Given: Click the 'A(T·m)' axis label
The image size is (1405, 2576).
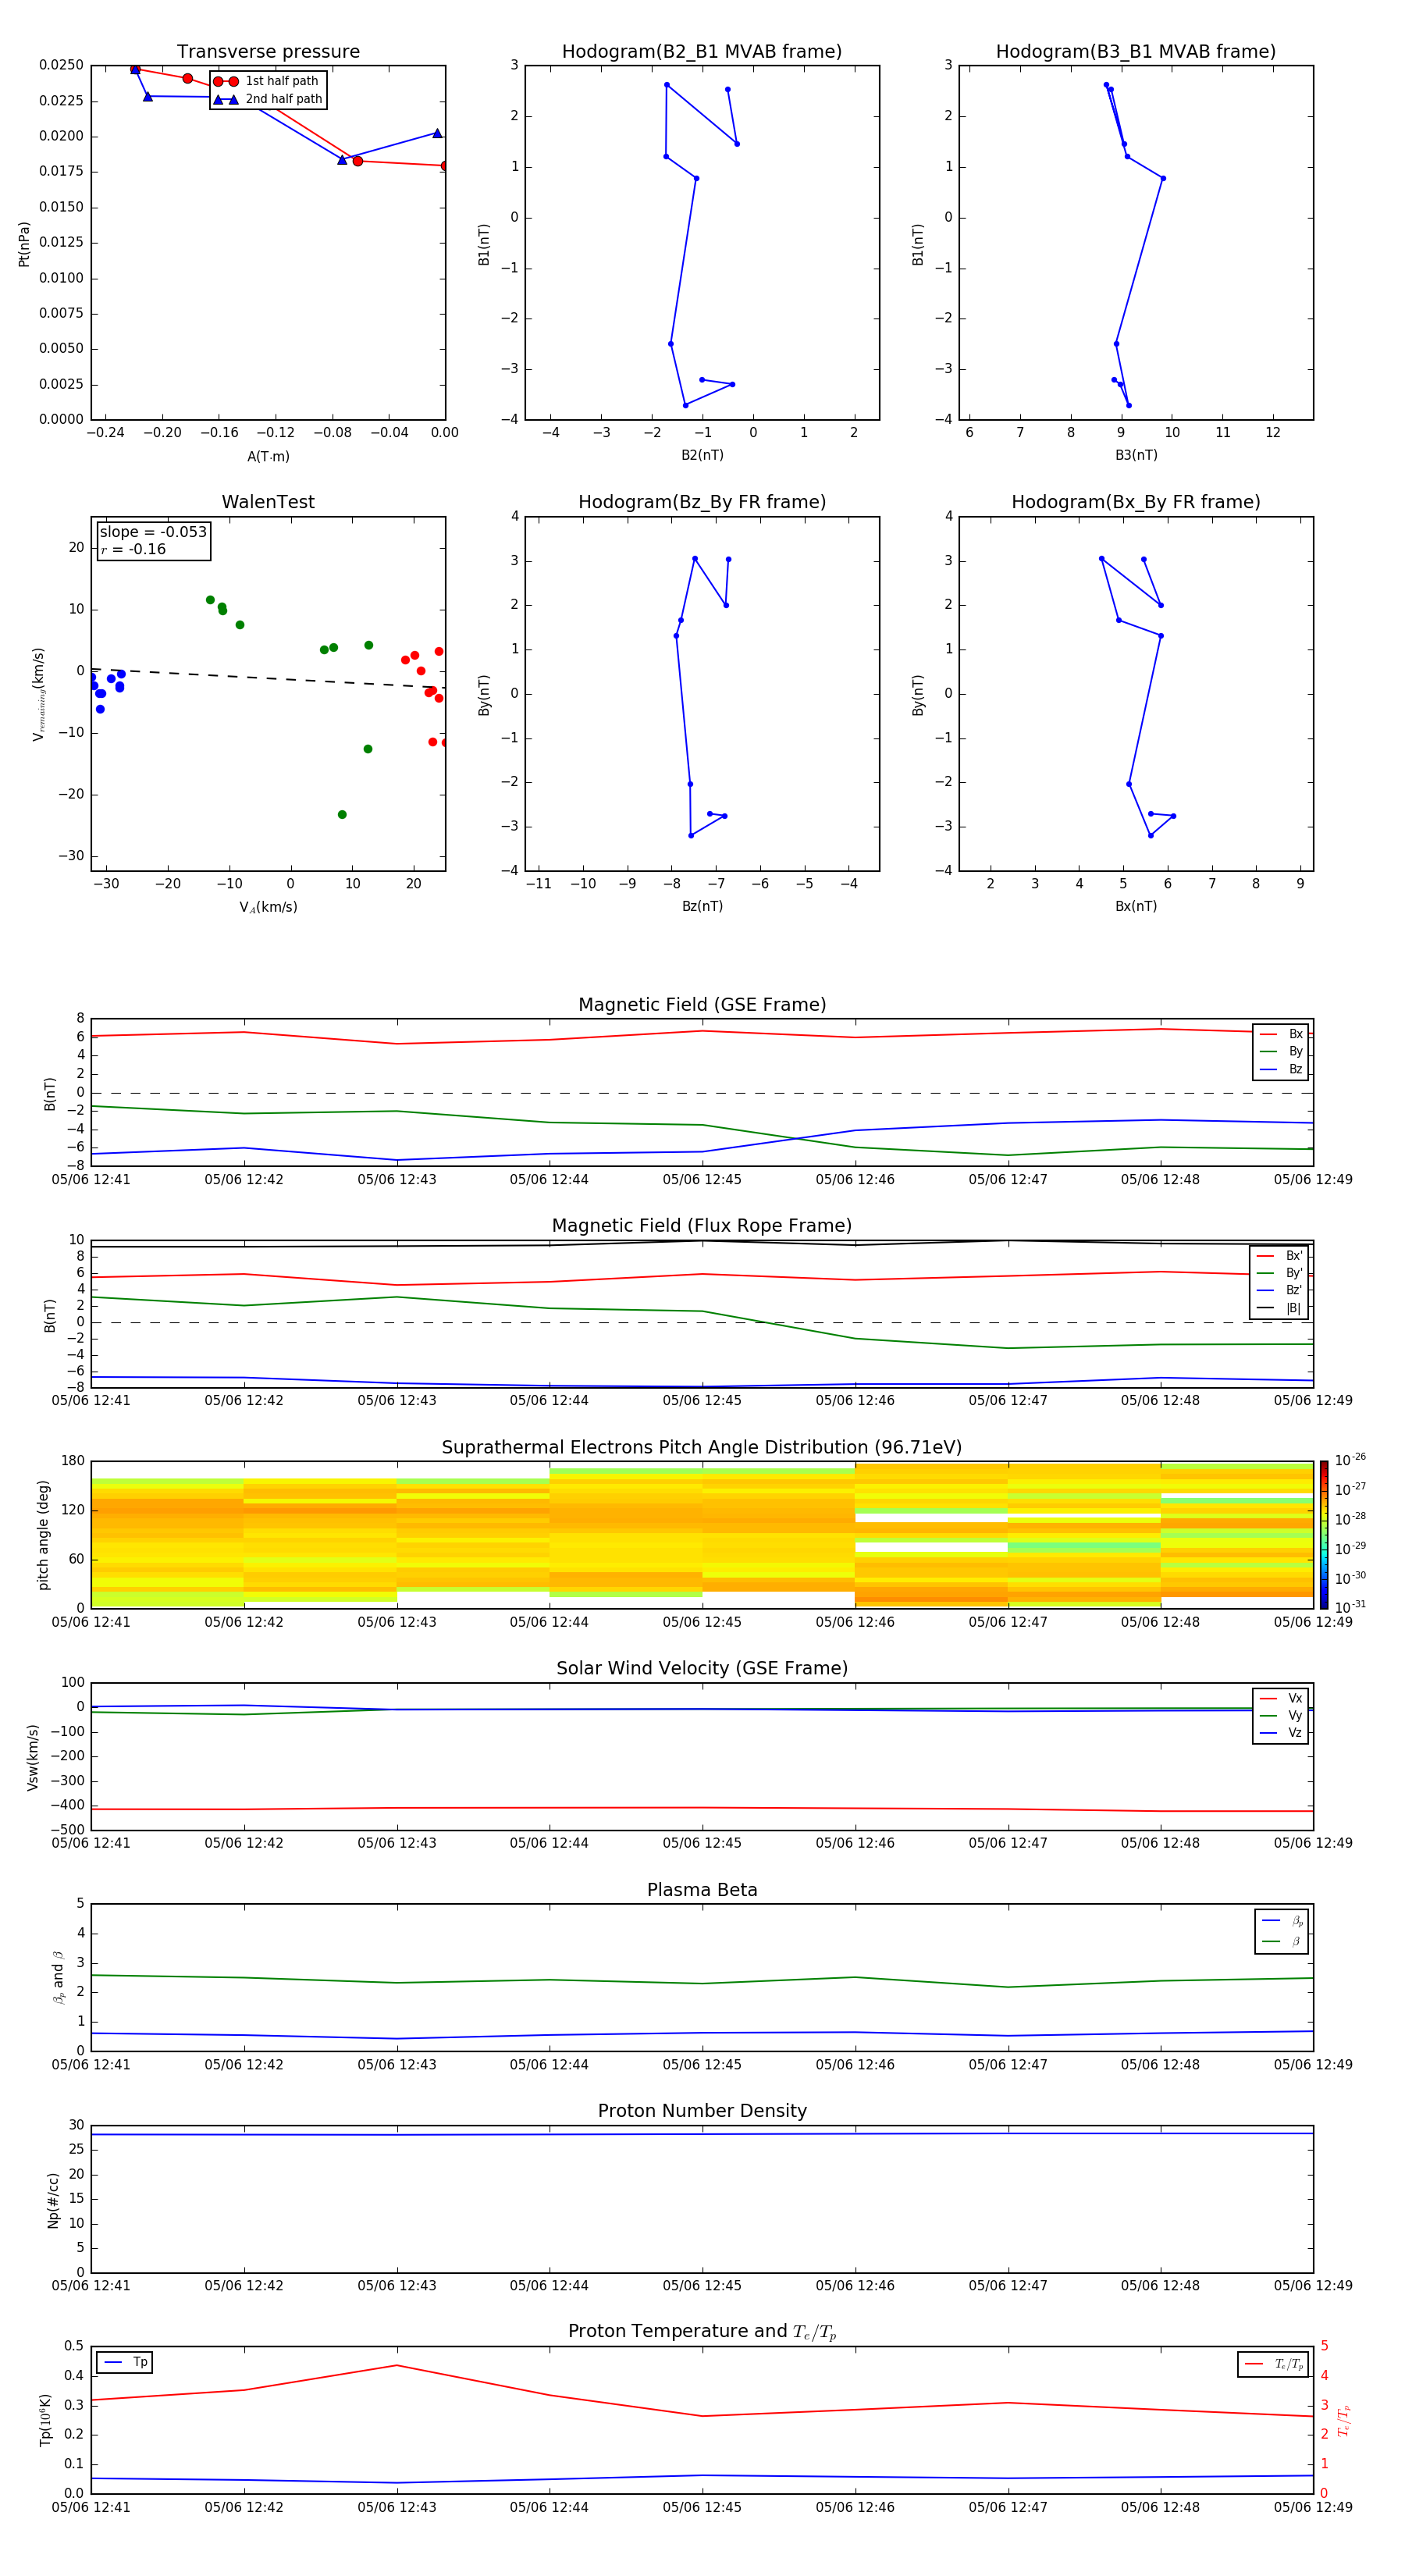Looking at the screenshot, I should (268, 457).
